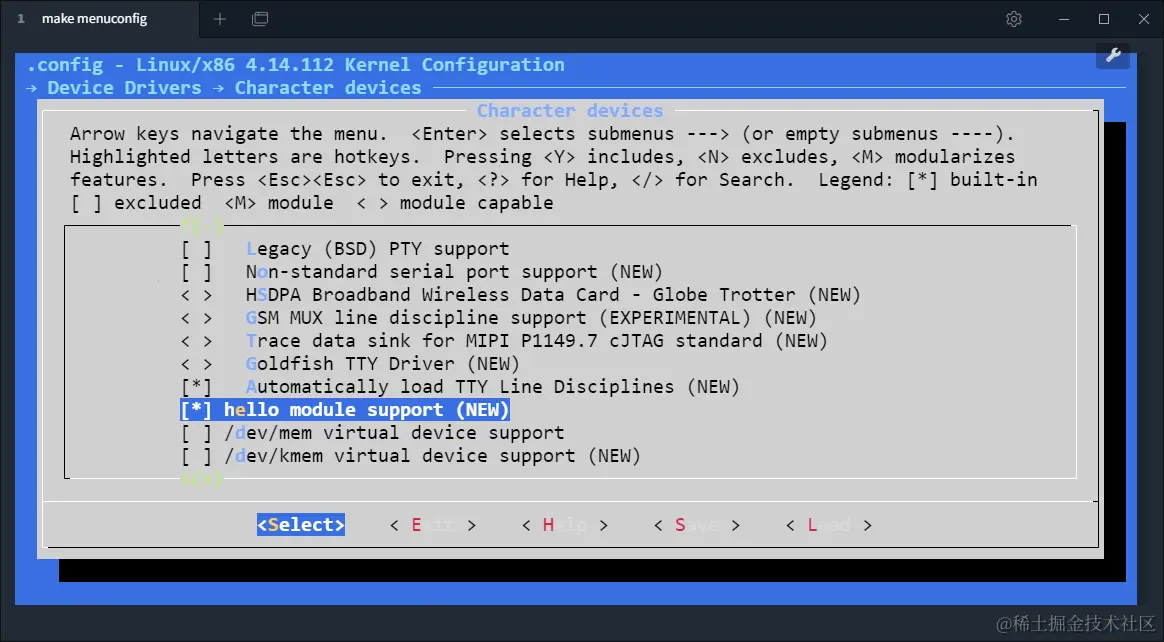Click the wrench tool icon
Viewport: 1164px width, 642px height.
point(1113,55)
